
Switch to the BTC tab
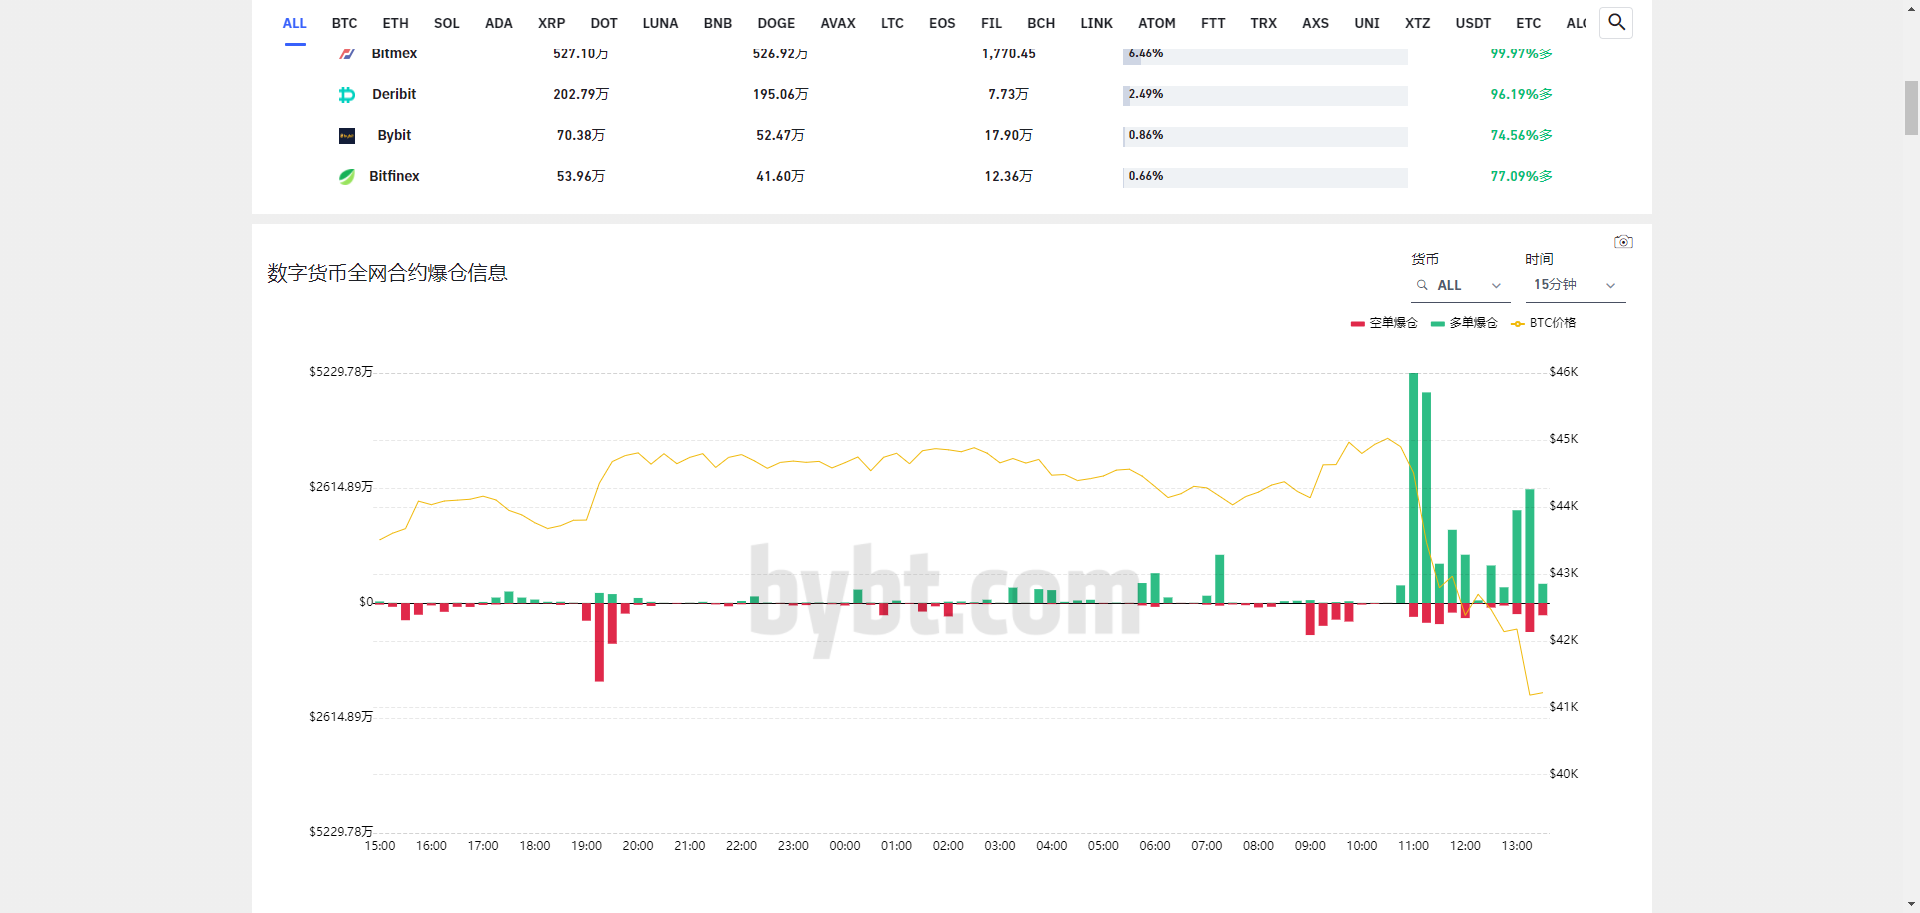[344, 23]
